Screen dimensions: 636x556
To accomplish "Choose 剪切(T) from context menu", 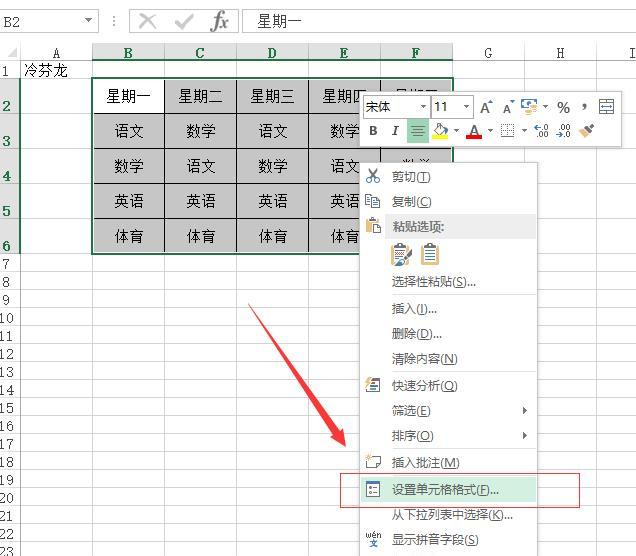I will [x=448, y=177].
